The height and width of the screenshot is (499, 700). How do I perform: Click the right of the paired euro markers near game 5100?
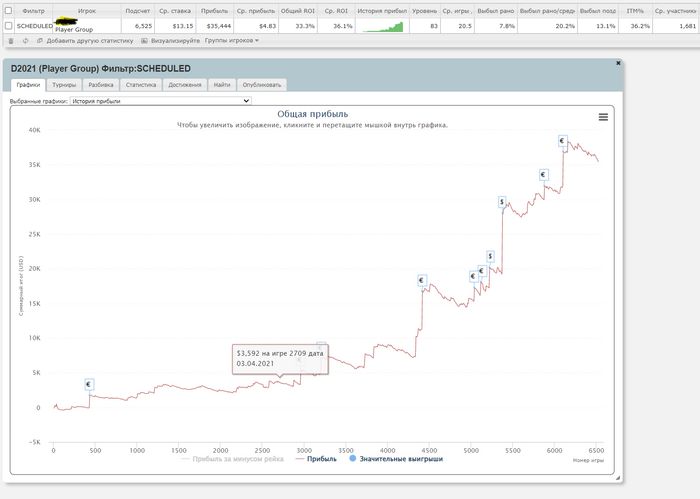[482, 271]
